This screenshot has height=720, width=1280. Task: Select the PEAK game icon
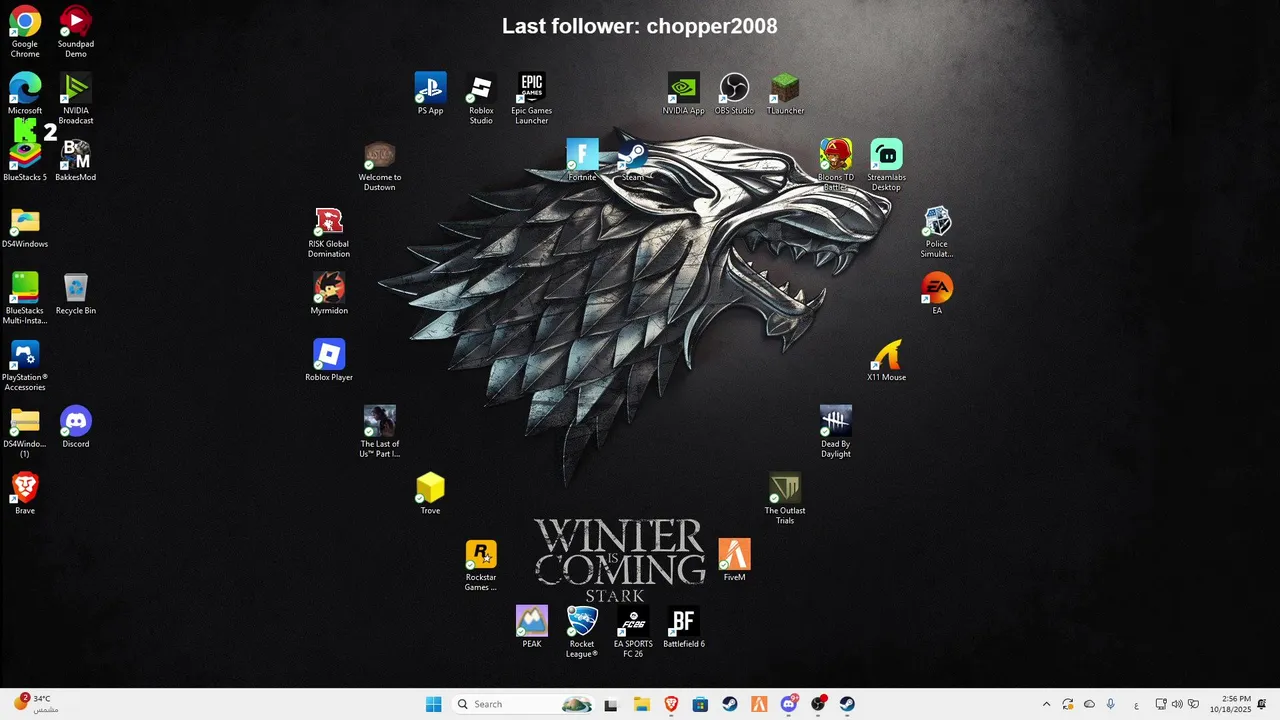(x=532, y=627)
